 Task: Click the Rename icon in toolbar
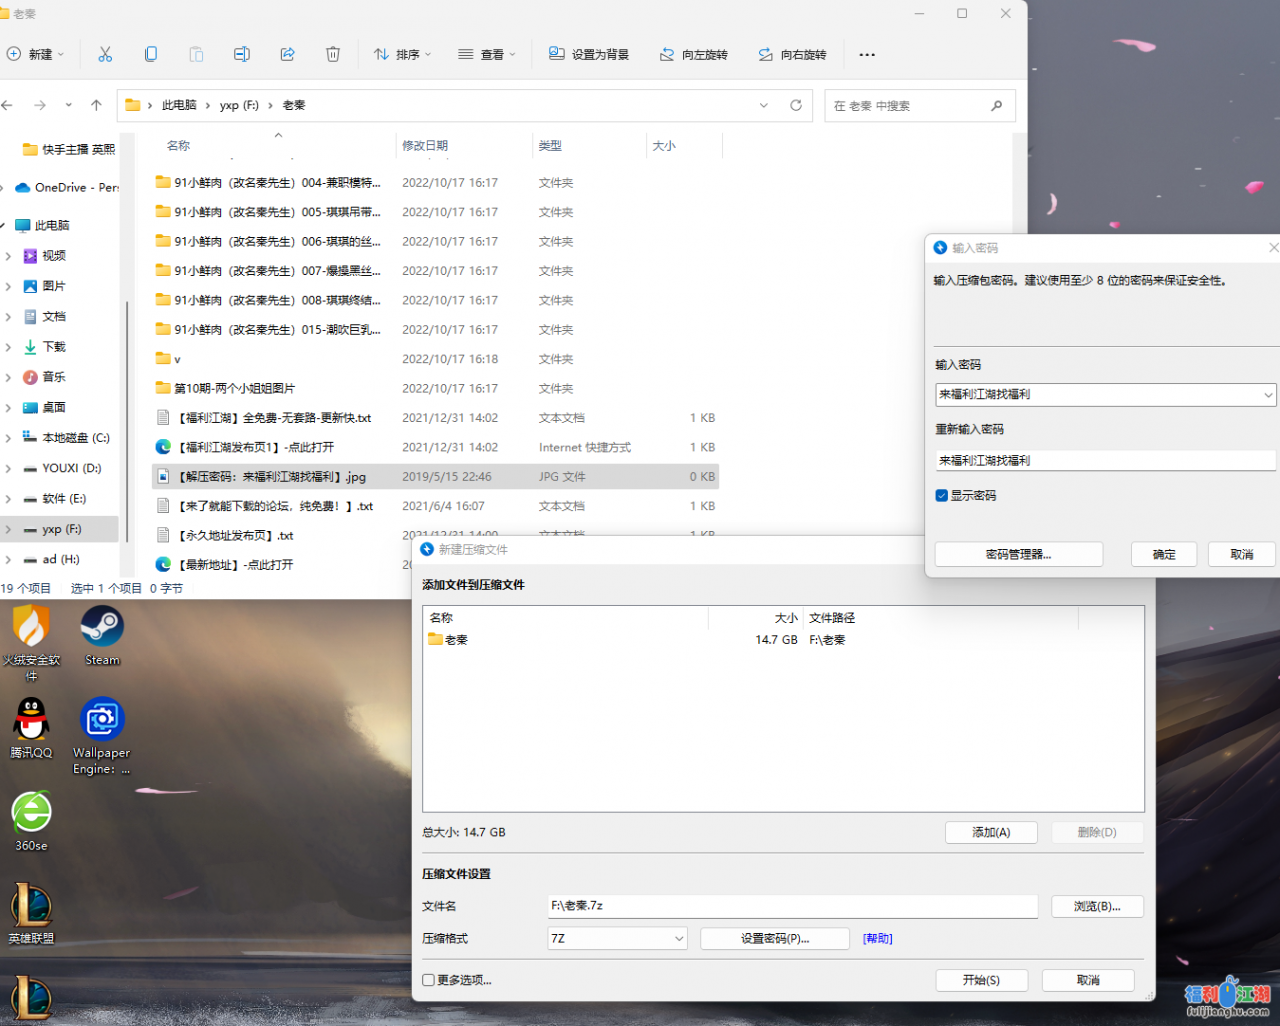242,54
